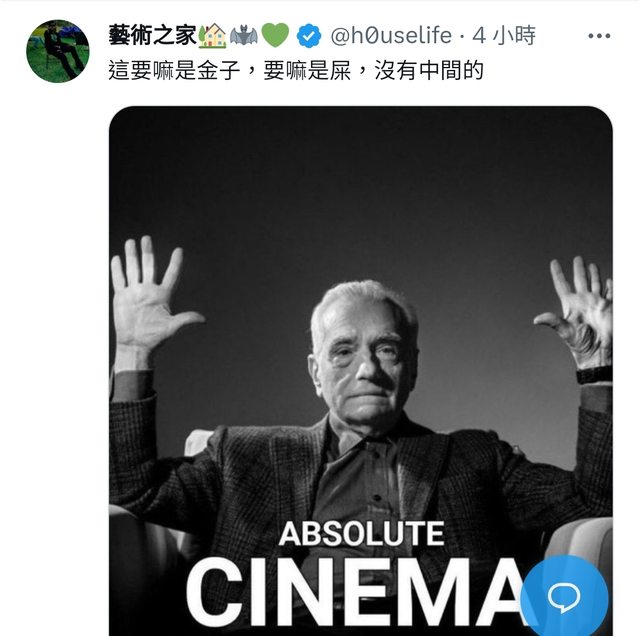This screenshot has width=640, height=636.
Task: Click the blue verified badge
Action: [309, 36]
